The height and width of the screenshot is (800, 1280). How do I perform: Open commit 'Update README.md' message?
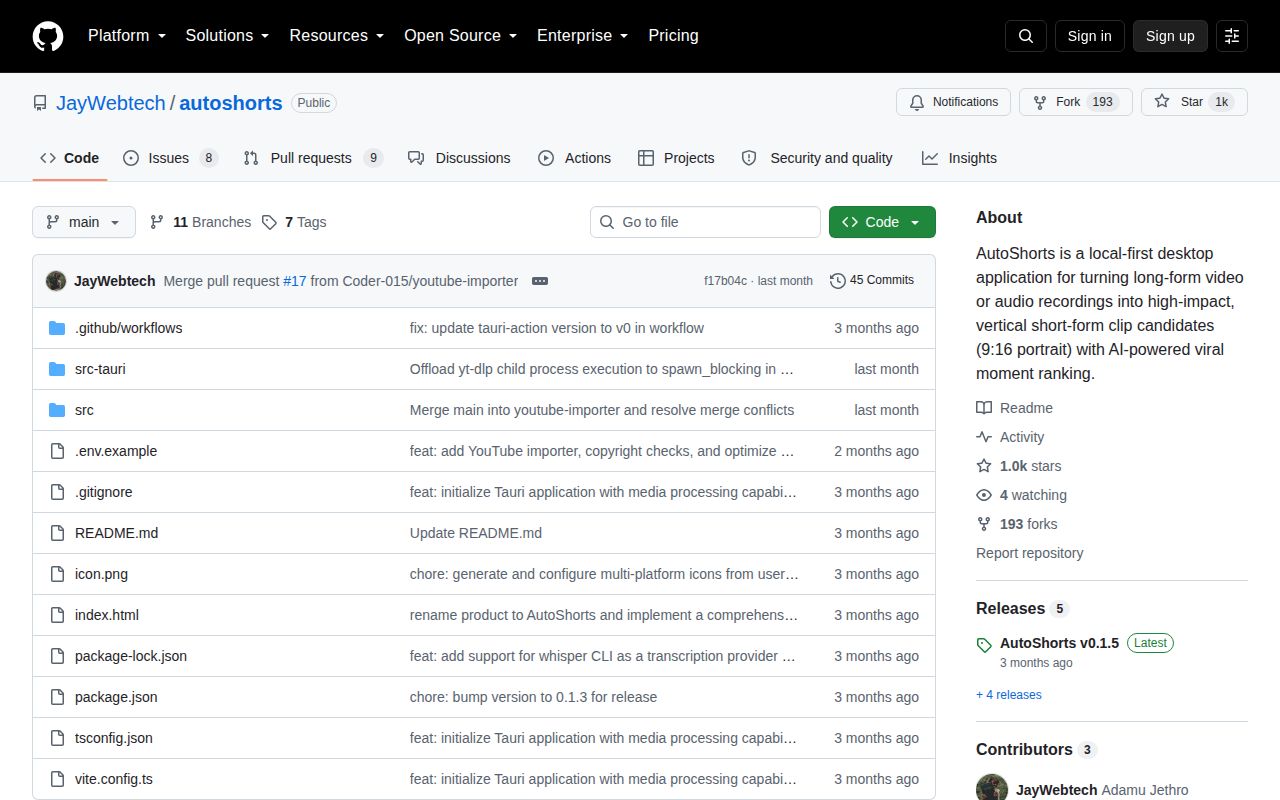(476, 533)
